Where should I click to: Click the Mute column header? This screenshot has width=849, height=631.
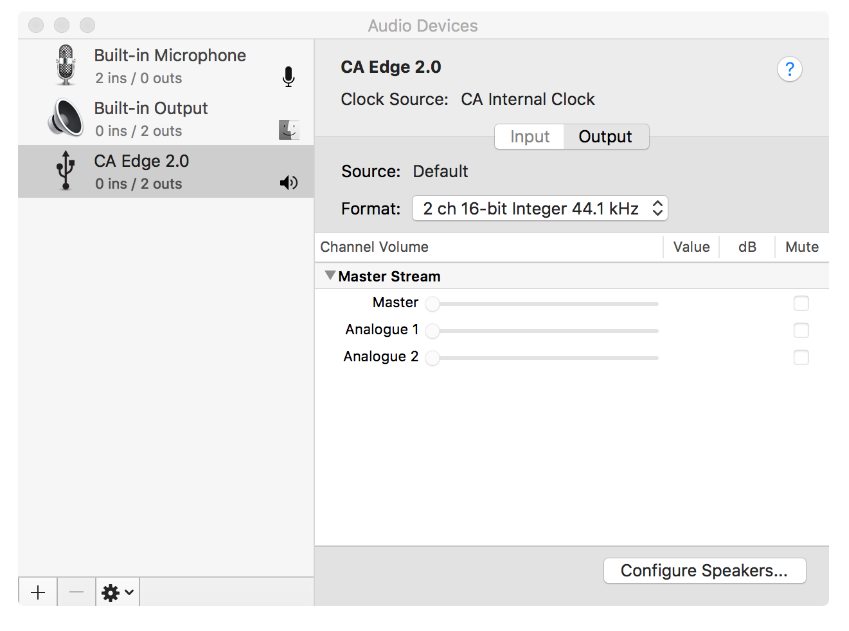[802, 247]
